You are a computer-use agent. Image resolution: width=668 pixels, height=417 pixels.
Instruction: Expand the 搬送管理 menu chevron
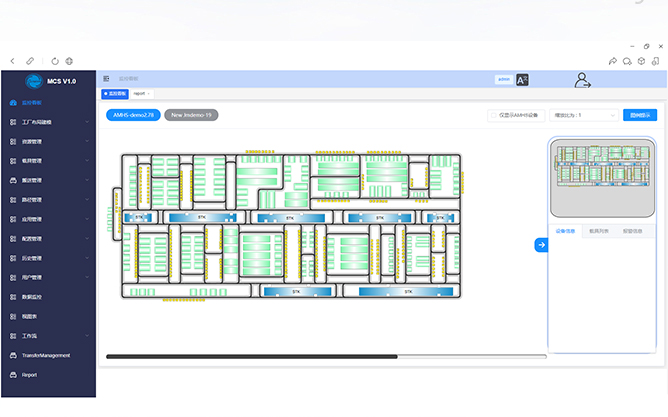tap(87, 180)
